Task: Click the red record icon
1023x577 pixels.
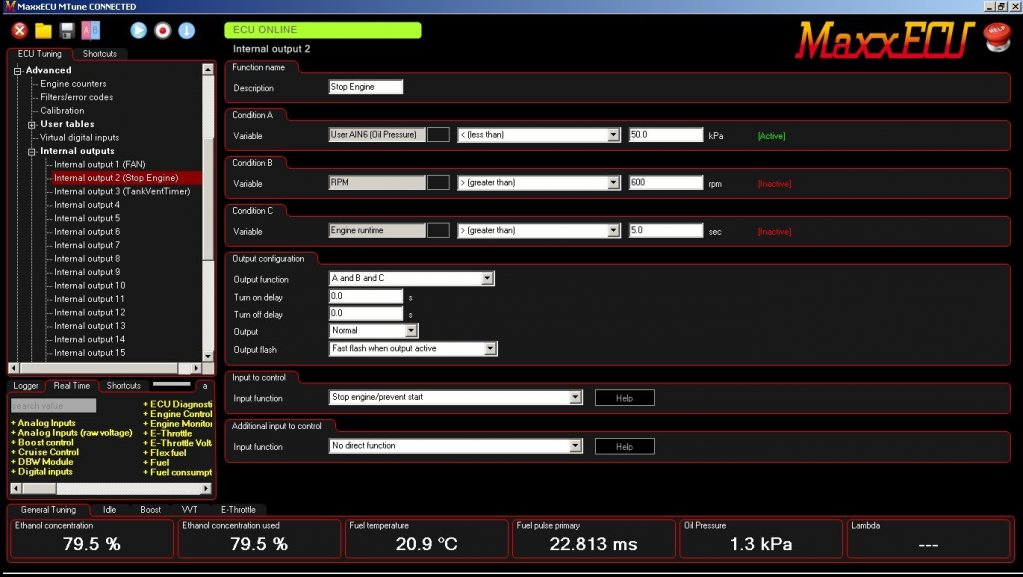Action: (x=162, y=30)
